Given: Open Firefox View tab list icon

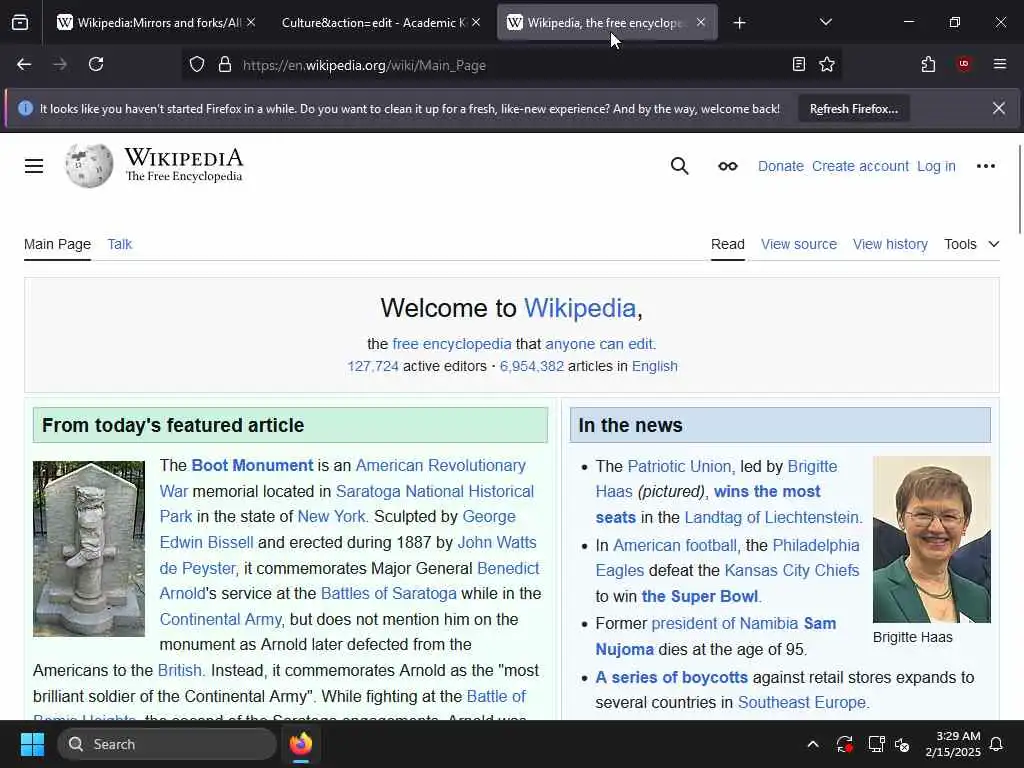Looking at the screenshot, I should pyautogui.click(x=20, y=23).
